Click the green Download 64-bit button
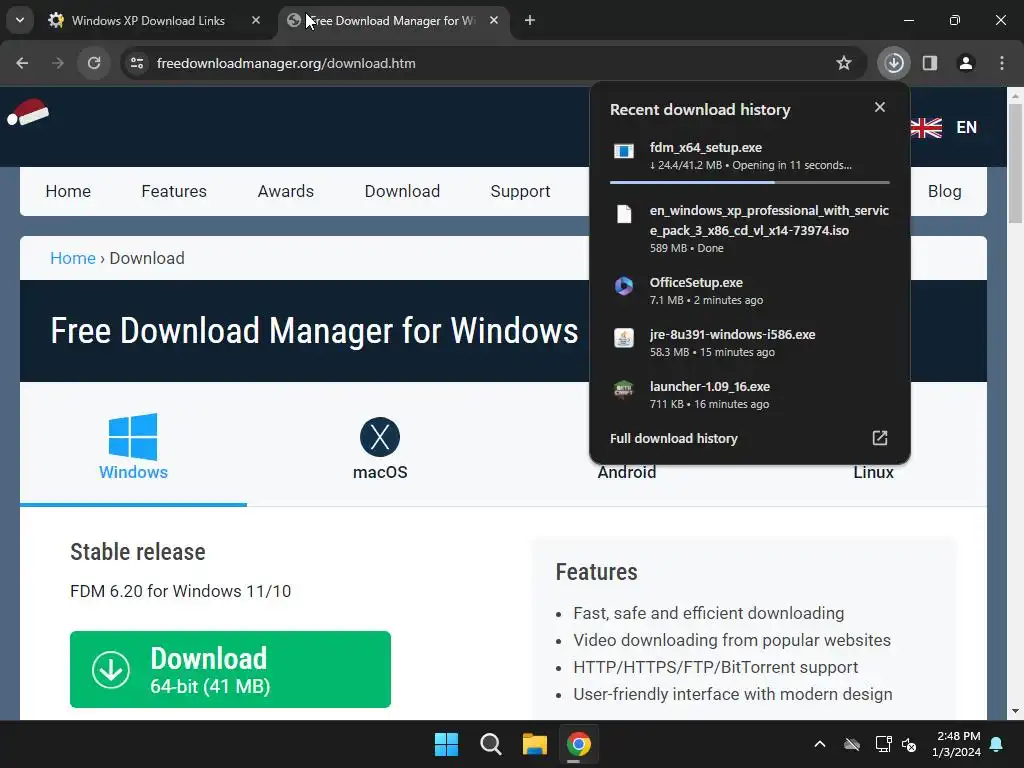Screen dimensions: 1024x768 click(x=231, y=669)
